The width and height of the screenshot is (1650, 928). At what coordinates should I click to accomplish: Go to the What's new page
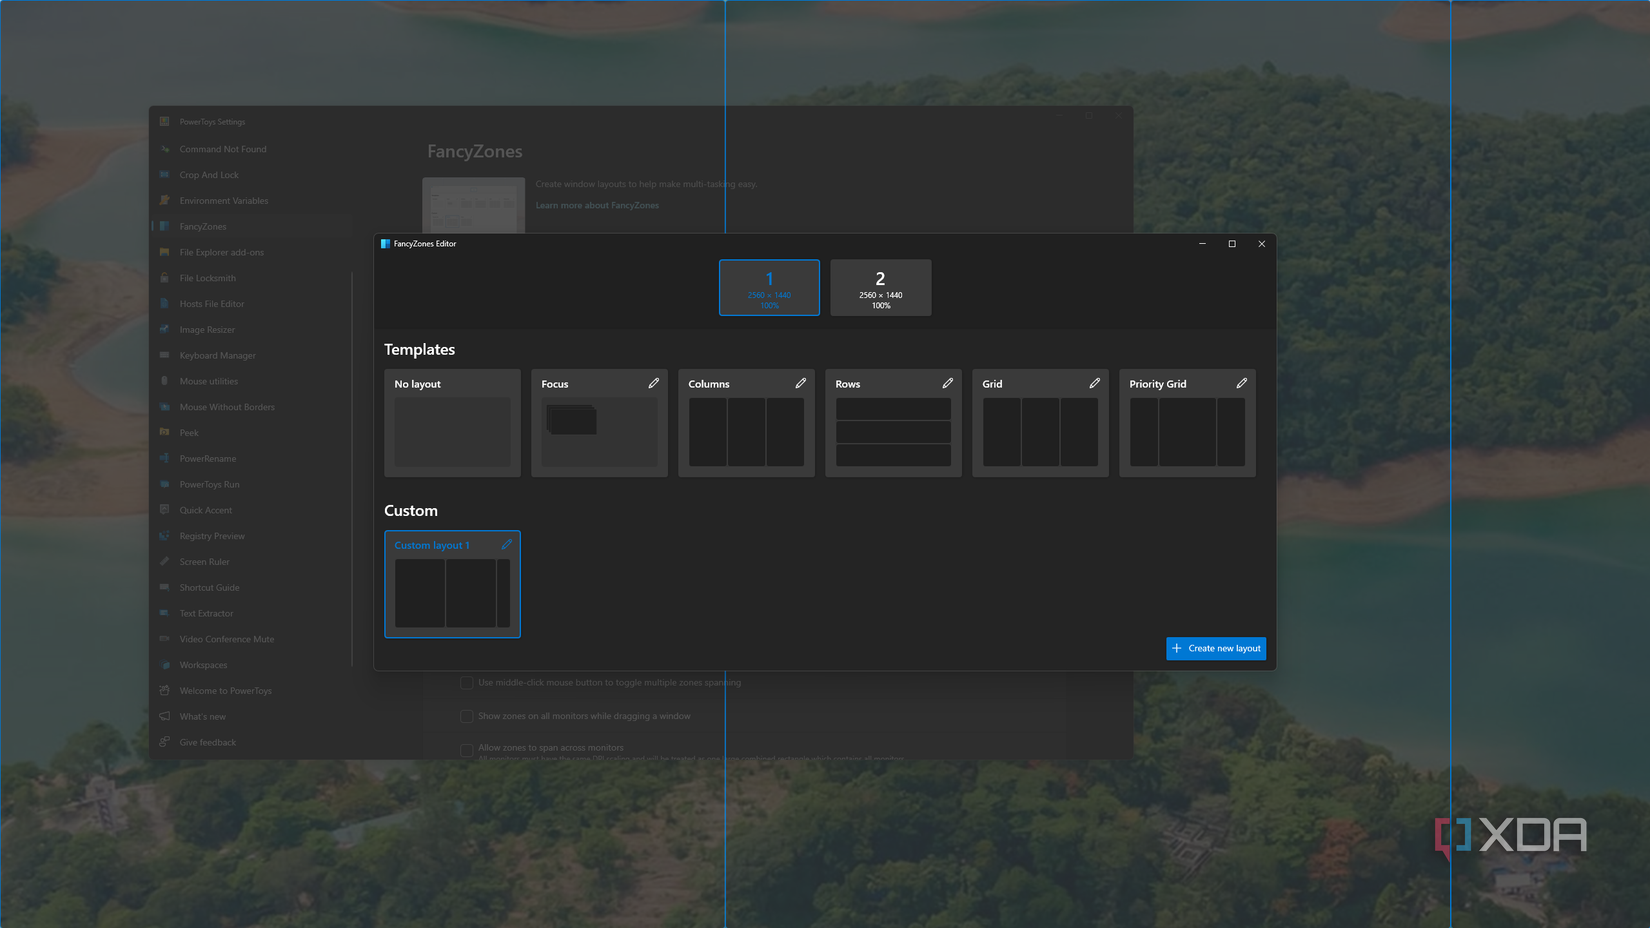(x=202, y=716)
